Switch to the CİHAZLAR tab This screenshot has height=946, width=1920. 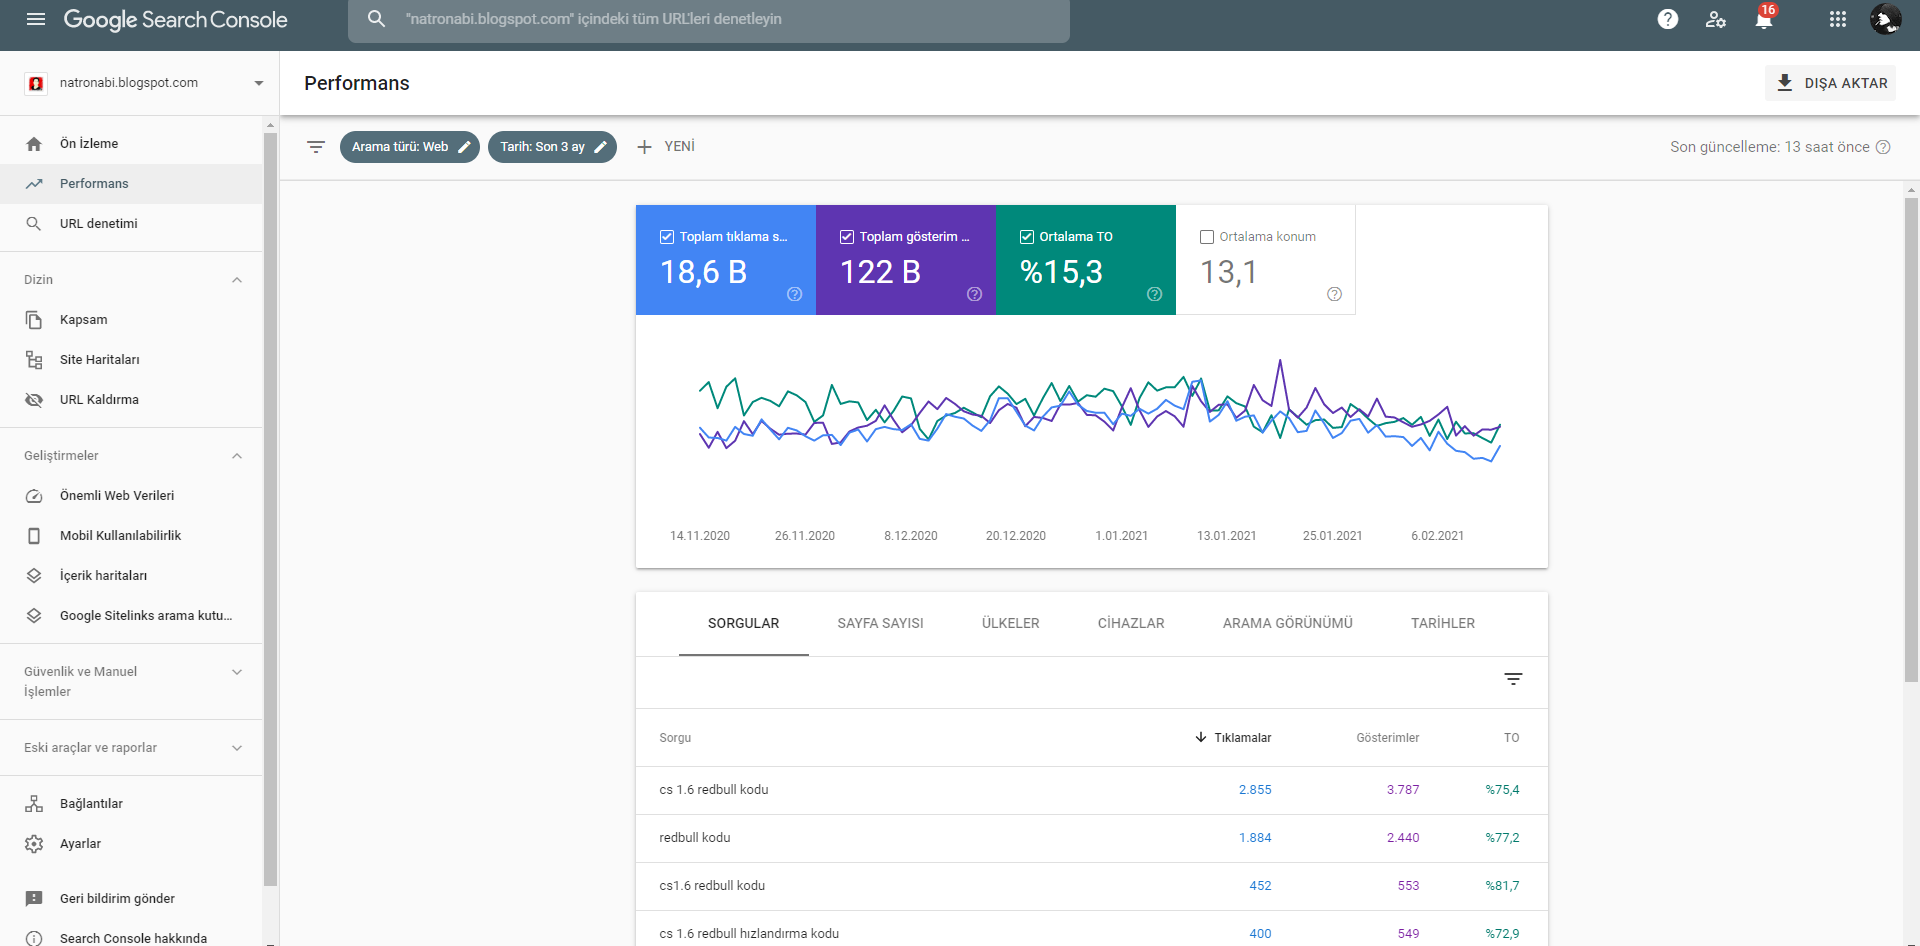[x=1131, y=623]
